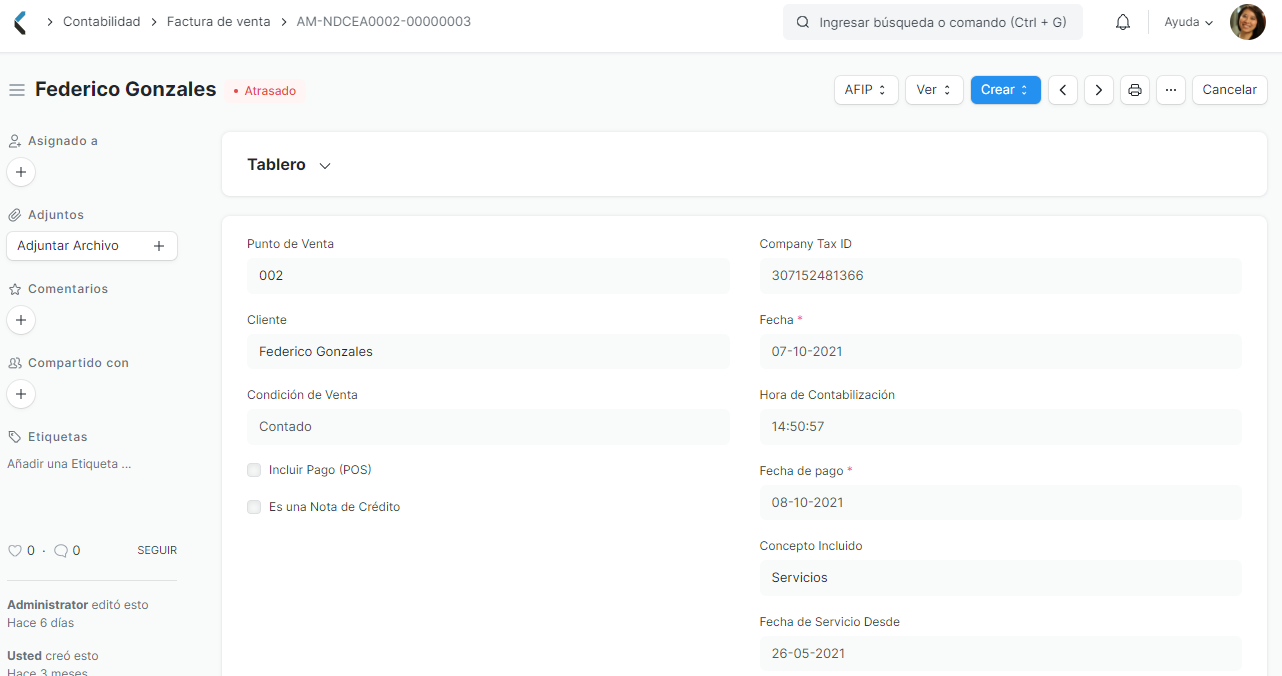Open the AFIP dropdown
Screen dimensions: 1282x676
(866, 90)
